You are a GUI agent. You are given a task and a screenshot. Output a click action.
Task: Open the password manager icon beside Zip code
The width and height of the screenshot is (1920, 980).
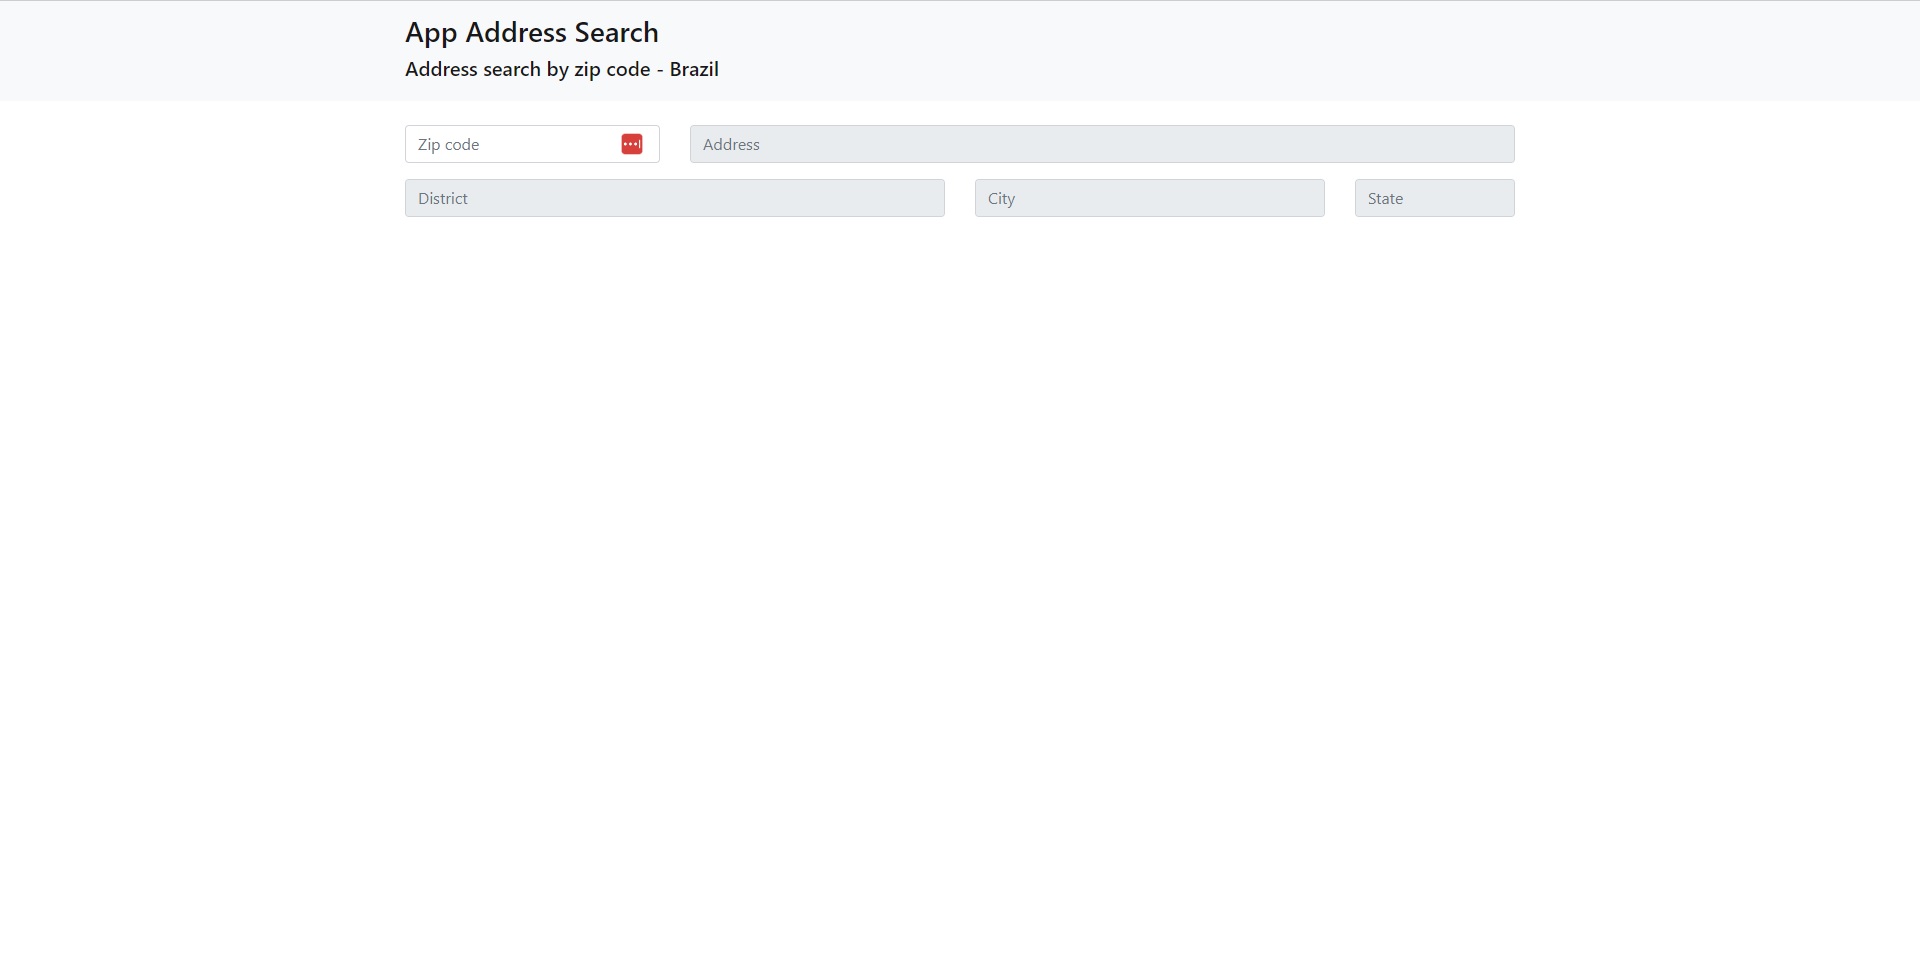point(632,144)
